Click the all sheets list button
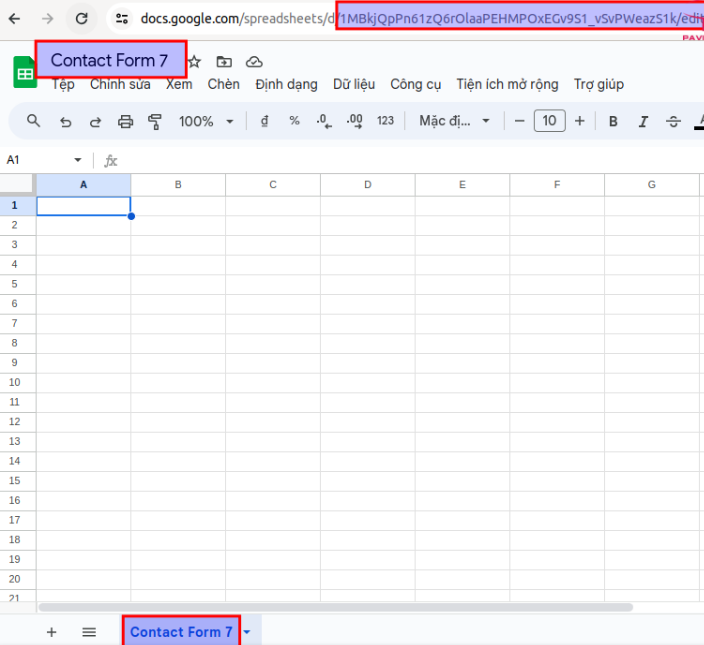Image resolution: width=704 pixels, height=645 pixels. pyautogui.click(x=89, y=632)
